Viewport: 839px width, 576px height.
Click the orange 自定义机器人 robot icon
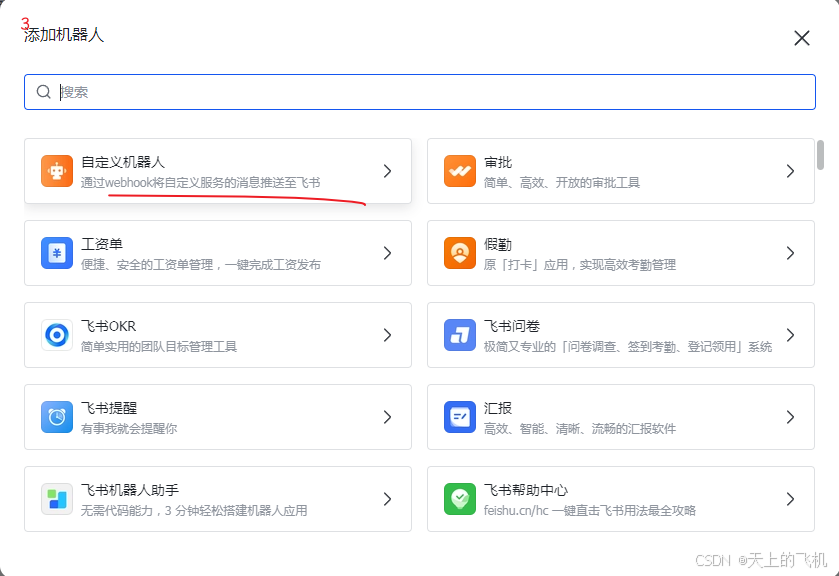[x=57, y=171]
